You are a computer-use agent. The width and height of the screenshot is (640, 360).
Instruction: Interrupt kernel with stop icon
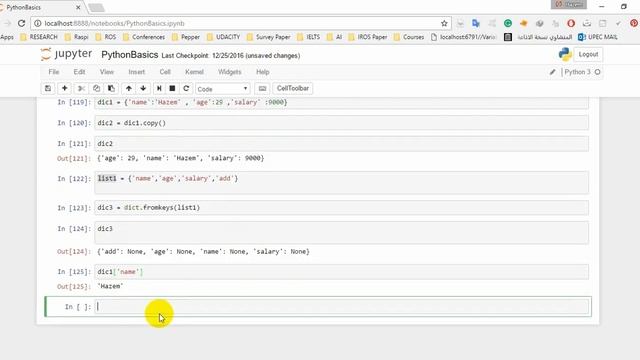coord(172,88)
